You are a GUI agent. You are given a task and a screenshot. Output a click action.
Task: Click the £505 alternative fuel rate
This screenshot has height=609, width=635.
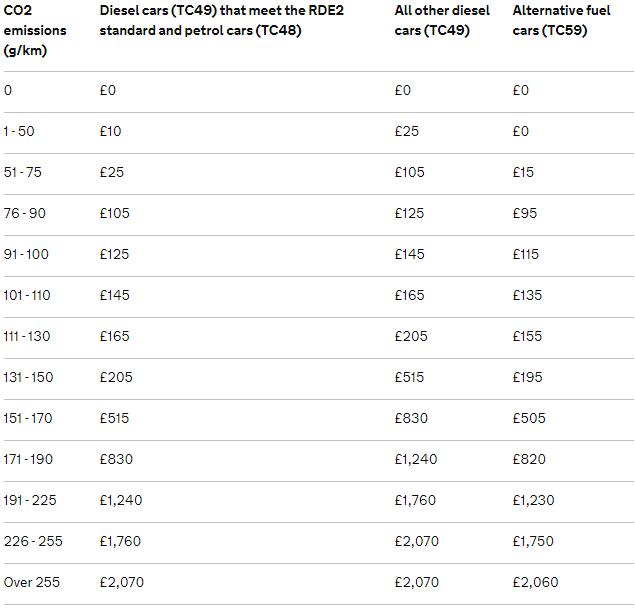pos(529,418)
